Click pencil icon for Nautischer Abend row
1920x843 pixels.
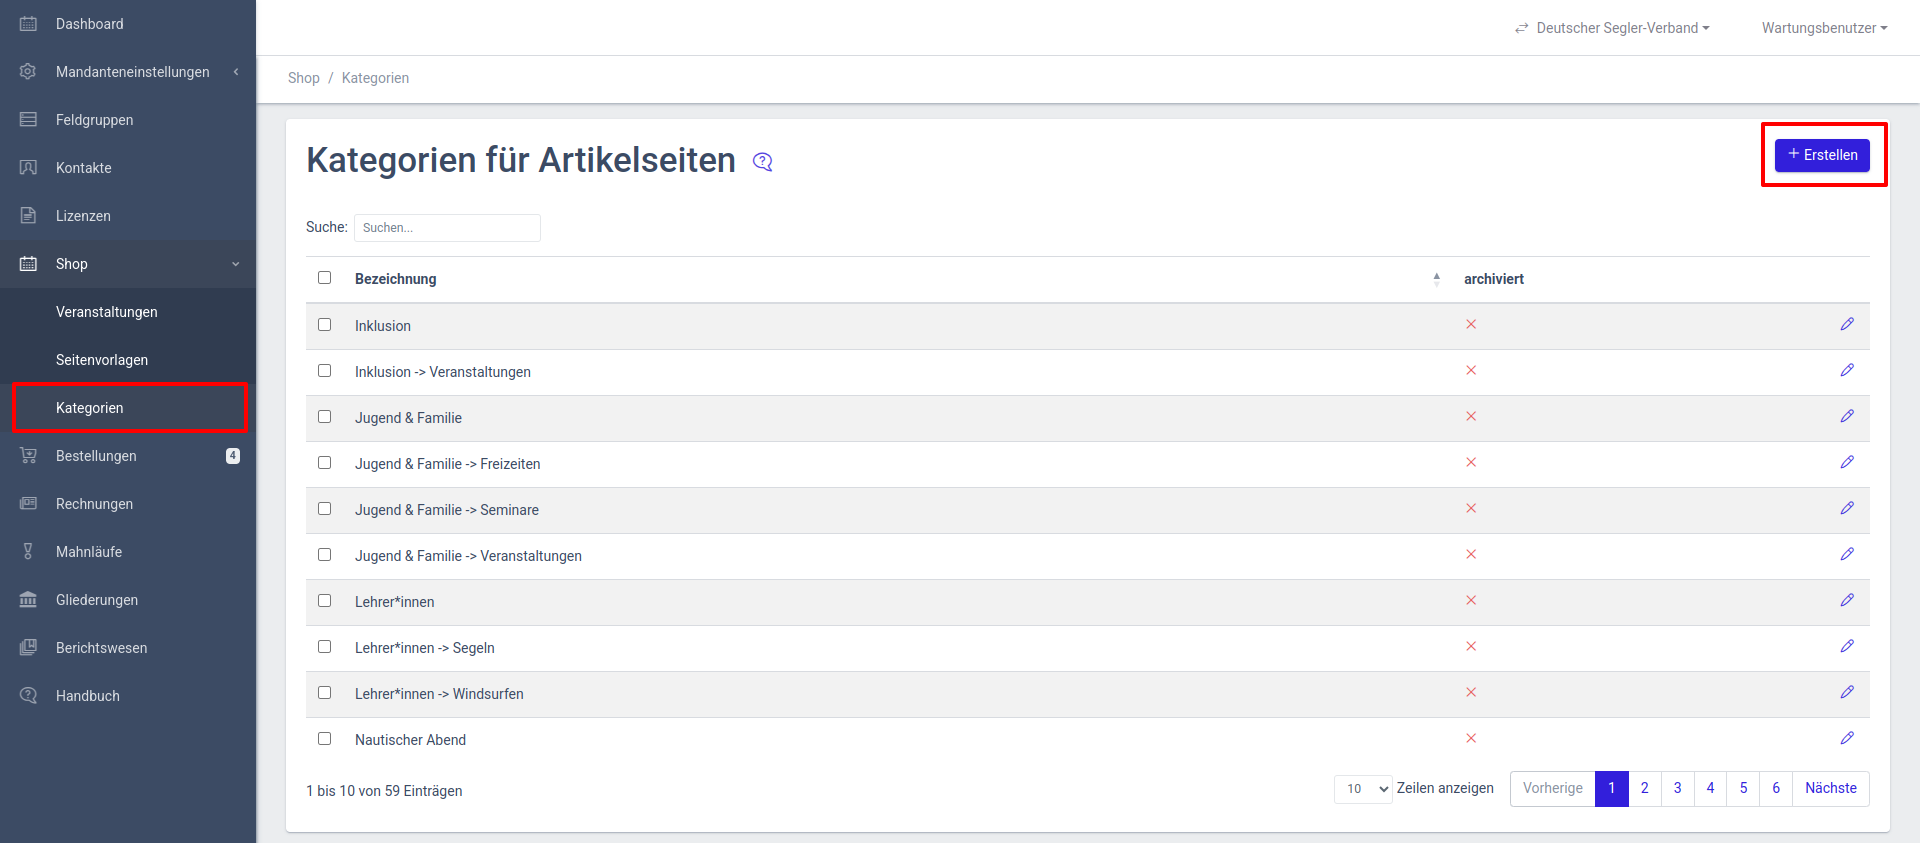click(1847, 738)
